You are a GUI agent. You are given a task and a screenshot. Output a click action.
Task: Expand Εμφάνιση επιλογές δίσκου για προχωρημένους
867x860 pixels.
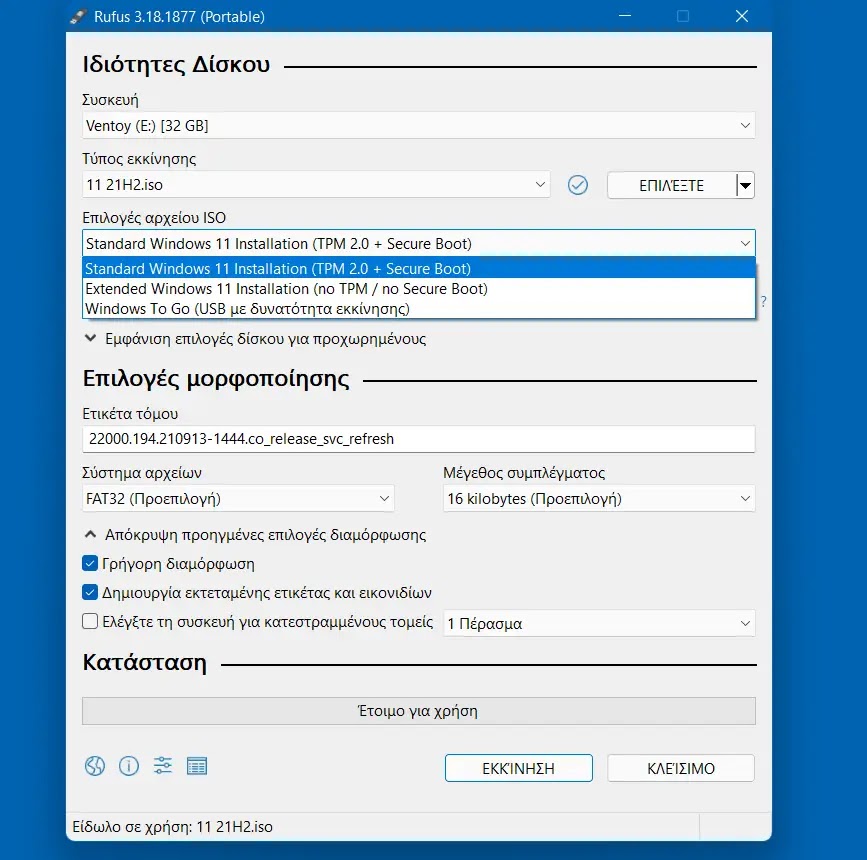[255, 338]
